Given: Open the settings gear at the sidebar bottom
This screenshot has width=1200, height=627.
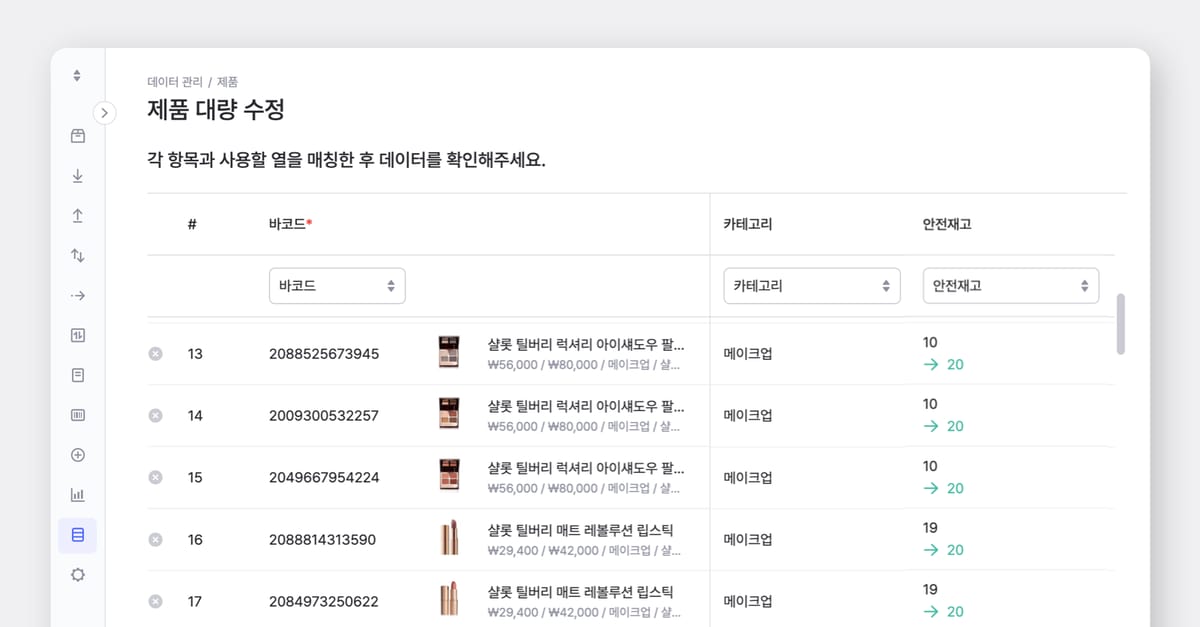Looking at the screenshot, I should click(77, 574).
